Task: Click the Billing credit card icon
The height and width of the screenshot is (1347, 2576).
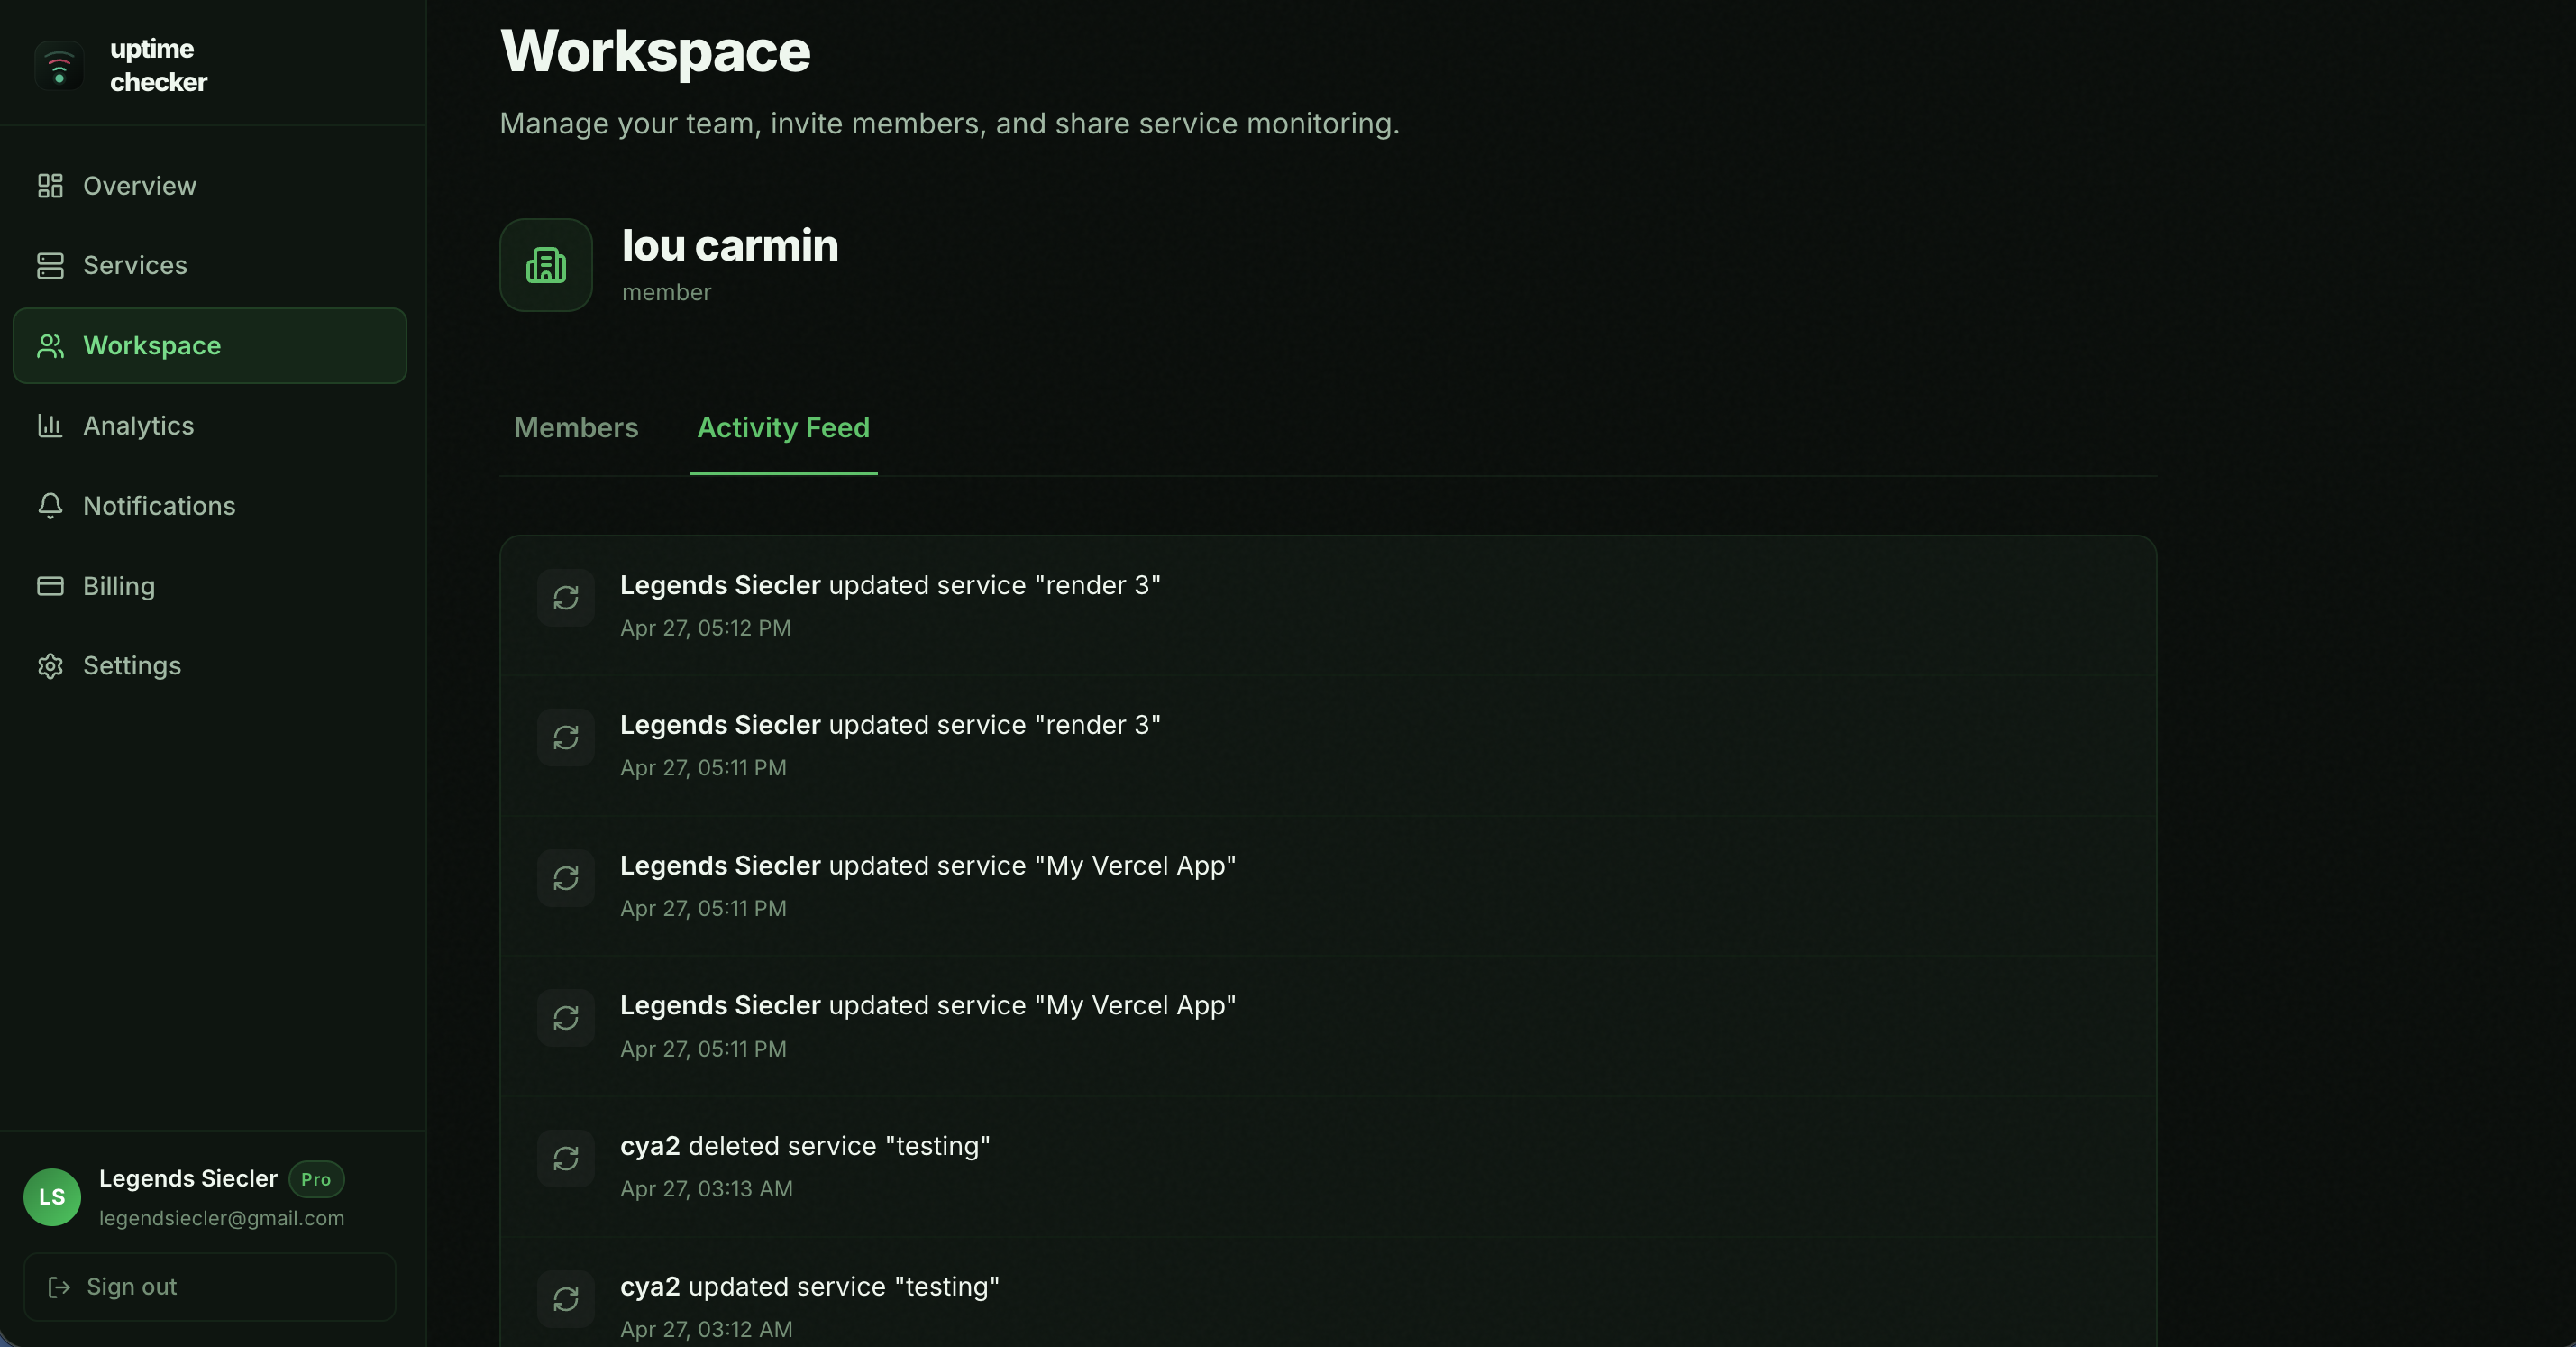Action: tap(50, 586)
